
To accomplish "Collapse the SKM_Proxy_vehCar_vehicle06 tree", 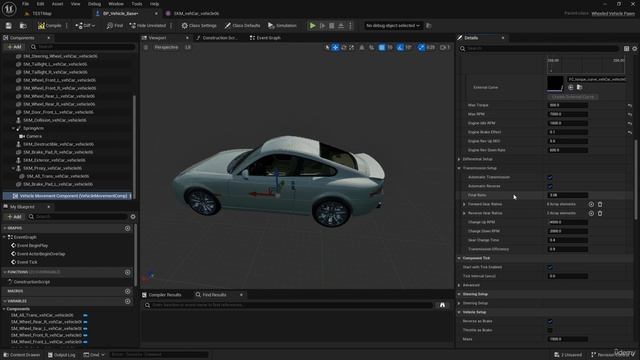I will pyautogui.click(x=13, y=168).
